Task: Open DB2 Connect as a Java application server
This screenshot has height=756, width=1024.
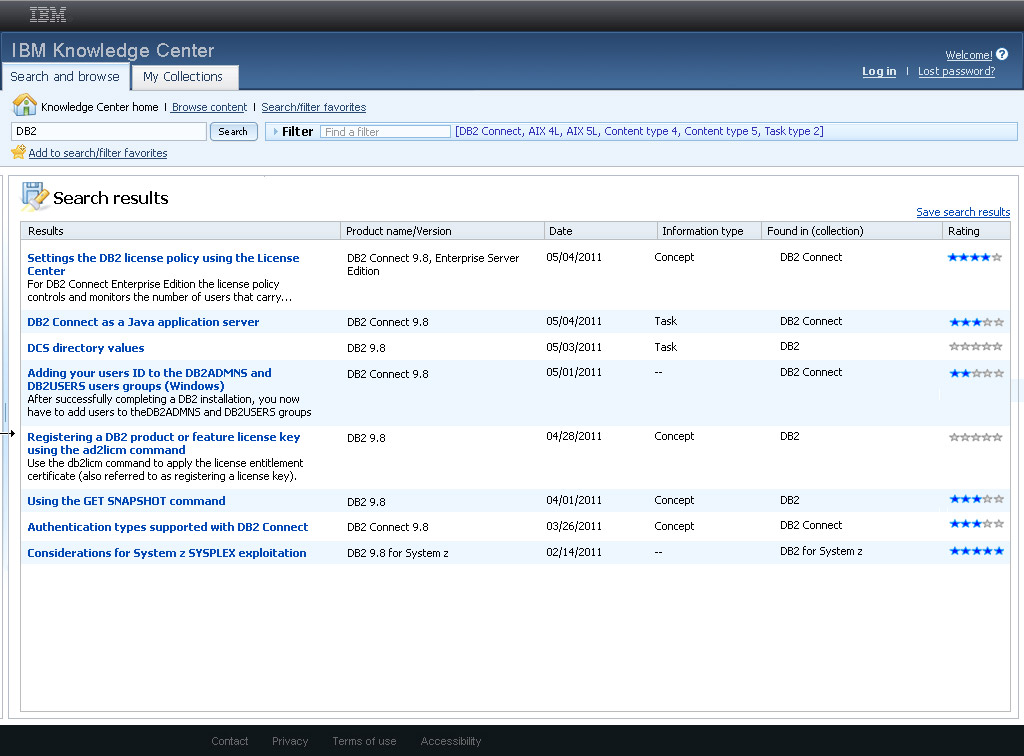Action: (x=143, y=322)
